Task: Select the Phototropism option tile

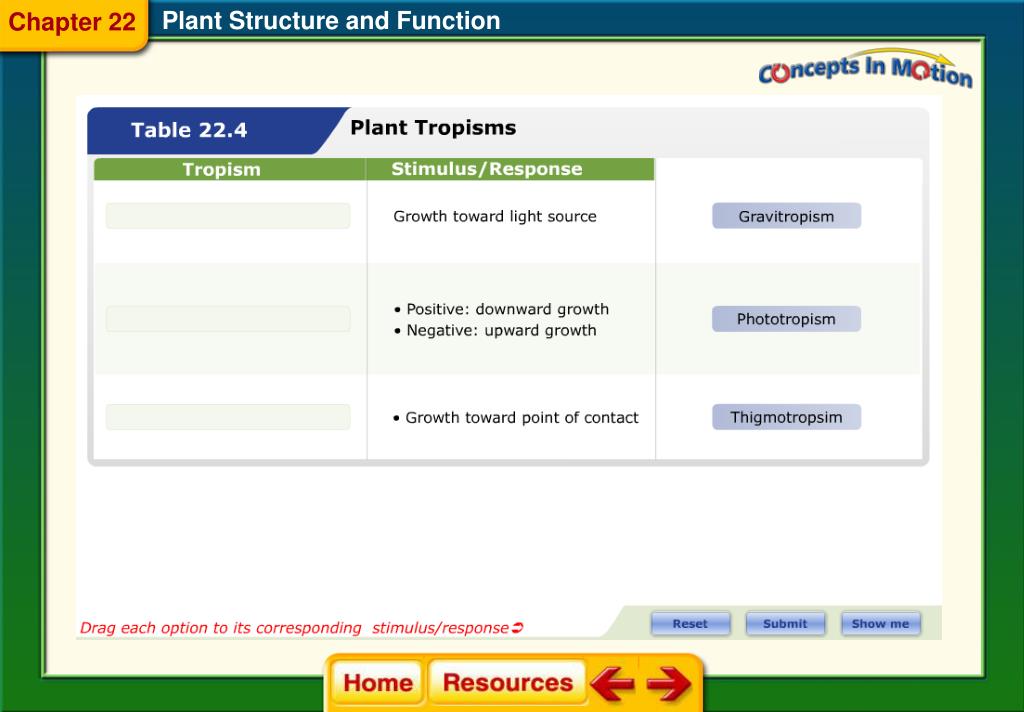Action: click(x=786, y=319)
